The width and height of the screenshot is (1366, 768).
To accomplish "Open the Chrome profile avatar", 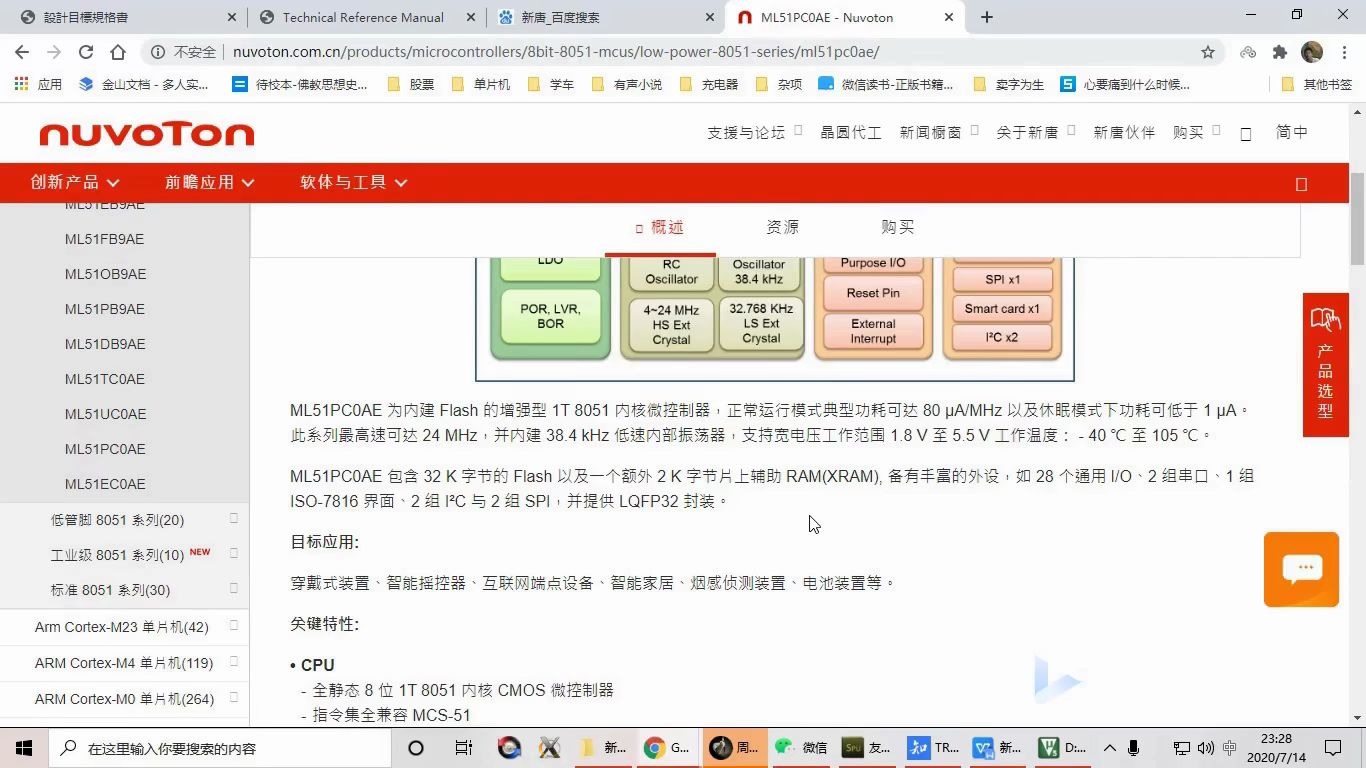I will (x=1312, y=52).
